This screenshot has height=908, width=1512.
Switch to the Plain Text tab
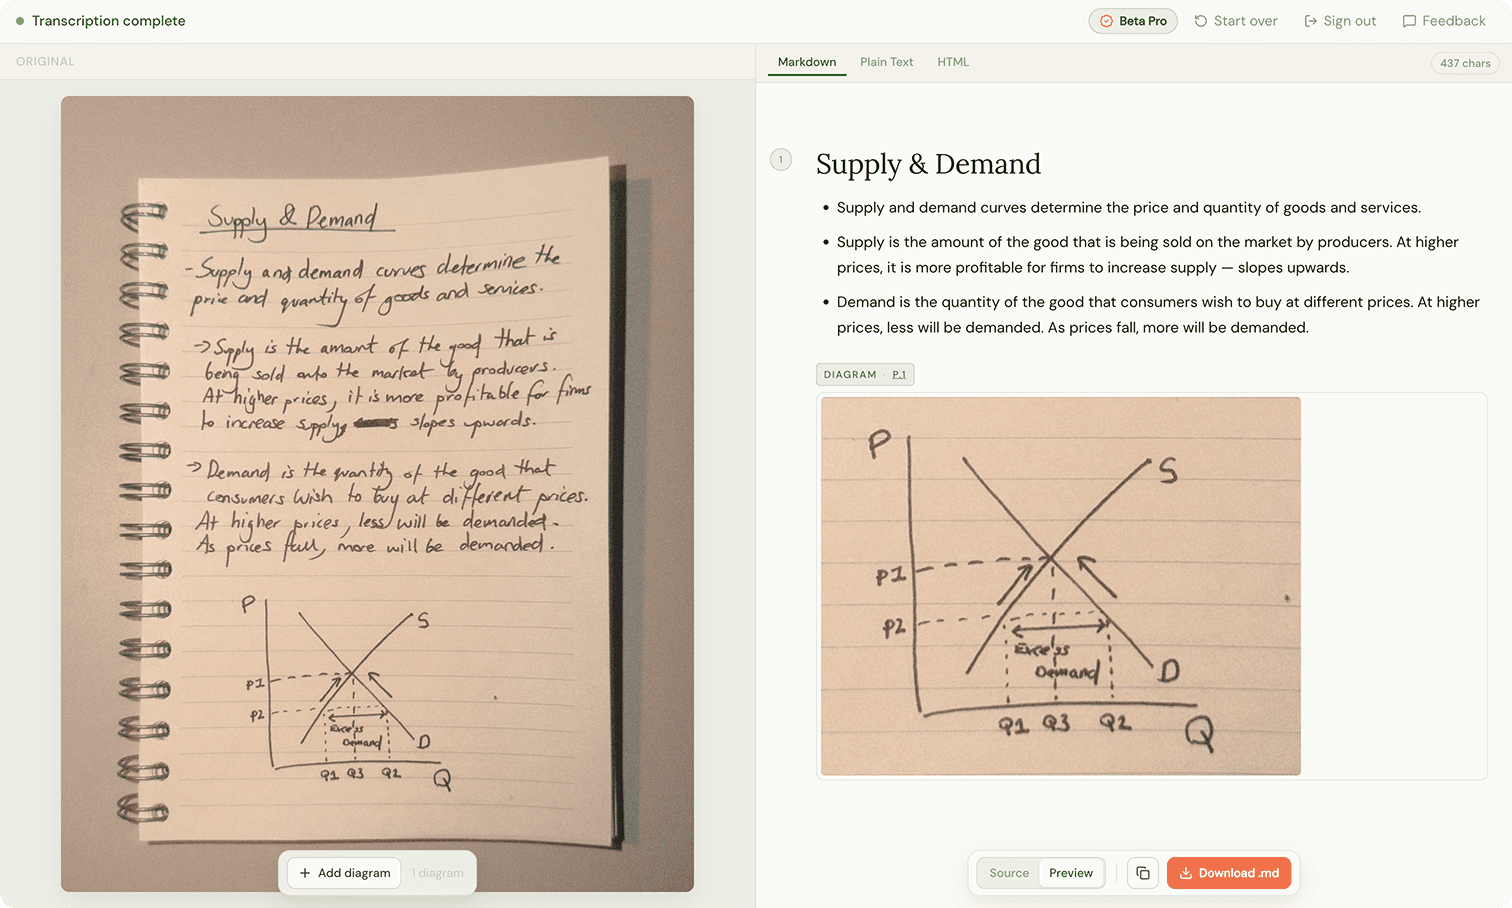coord(887,62)
